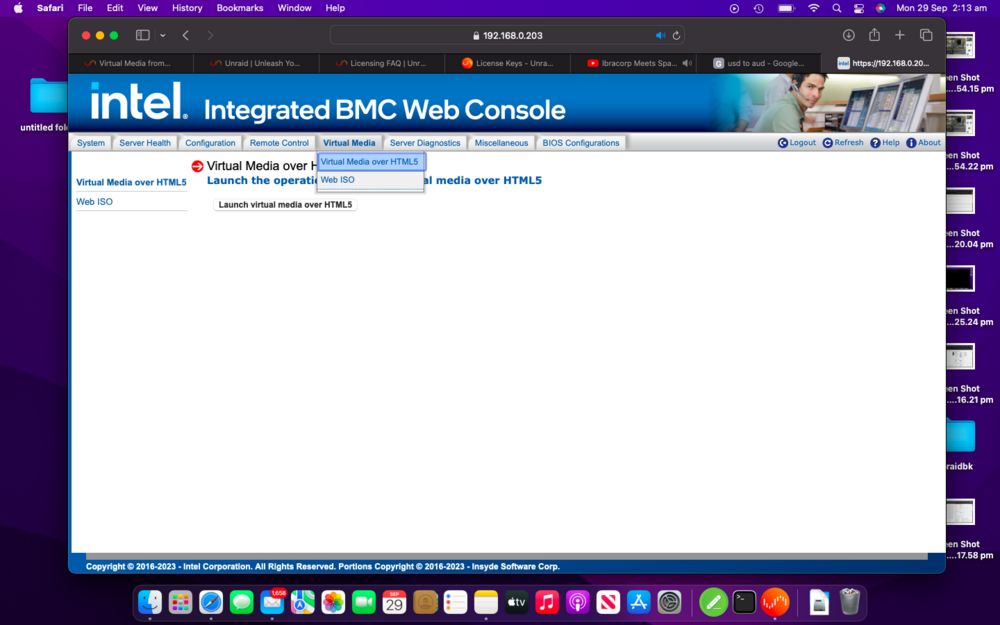Show Safari downloads
This screenshot has width=1000, height=625.
pyautogui.click(x=848, y=36)
